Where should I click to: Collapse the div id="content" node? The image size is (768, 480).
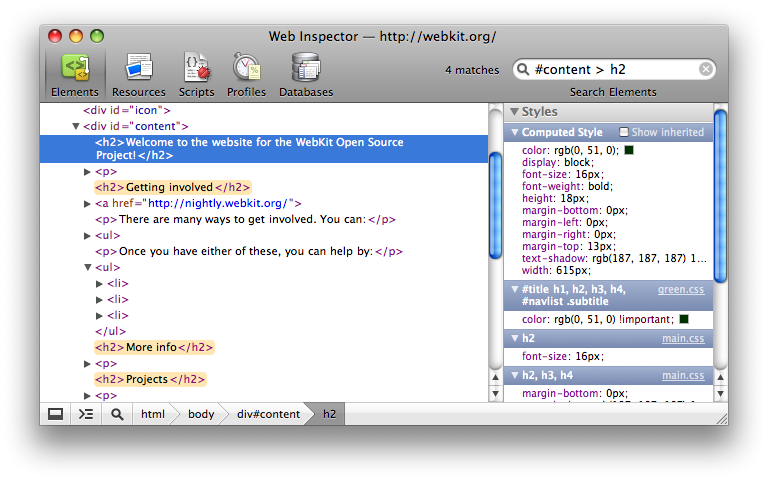[x=76, y=126]
